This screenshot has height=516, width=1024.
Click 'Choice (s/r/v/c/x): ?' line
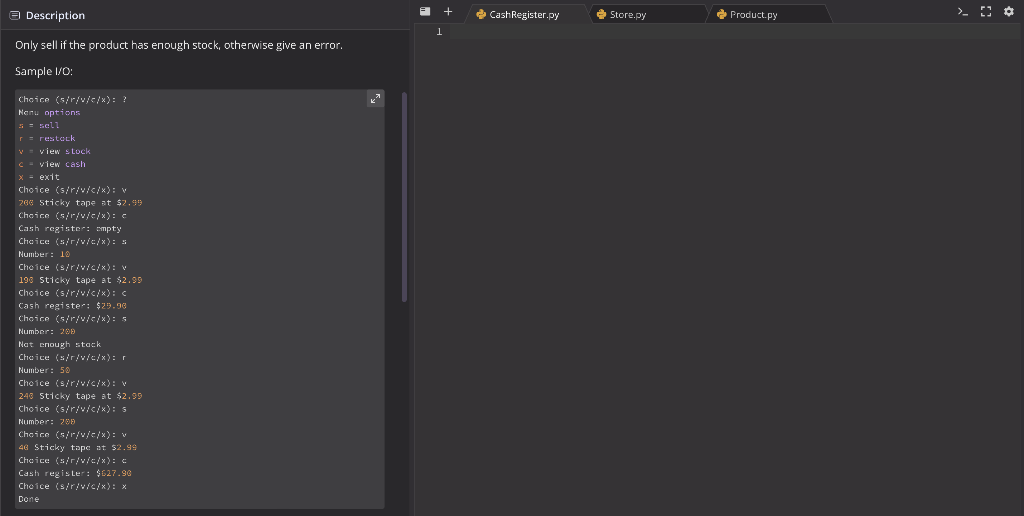[72, 99]
